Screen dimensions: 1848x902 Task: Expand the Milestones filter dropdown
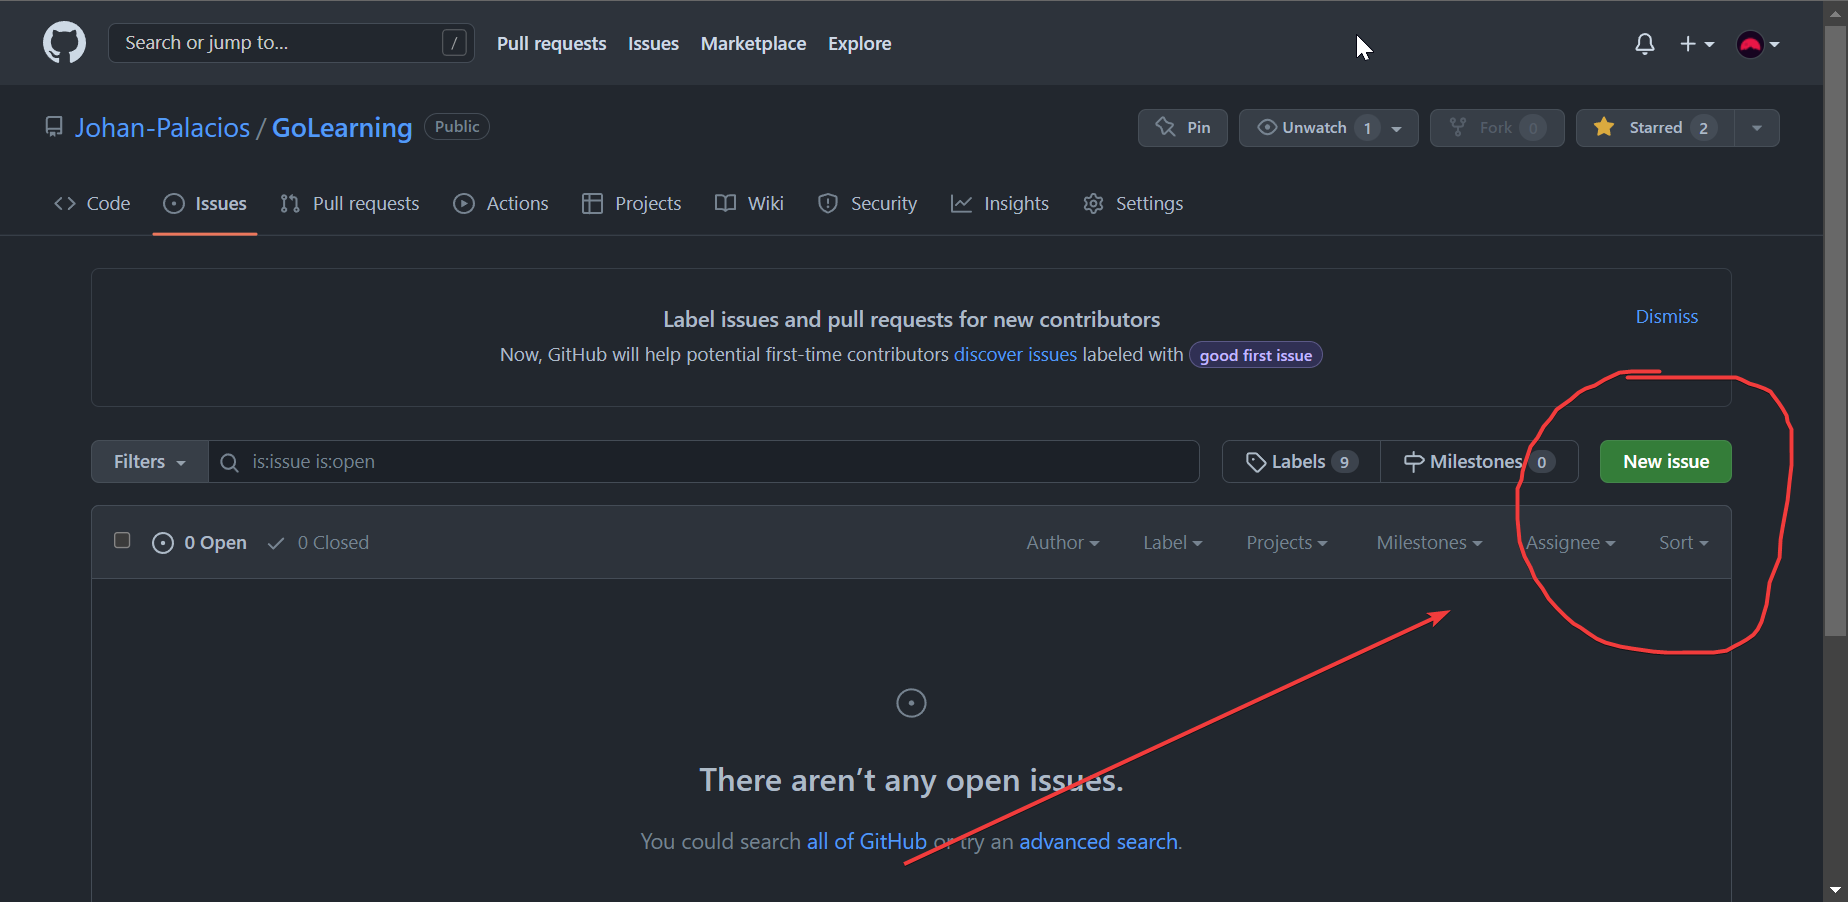[1429, 543]
